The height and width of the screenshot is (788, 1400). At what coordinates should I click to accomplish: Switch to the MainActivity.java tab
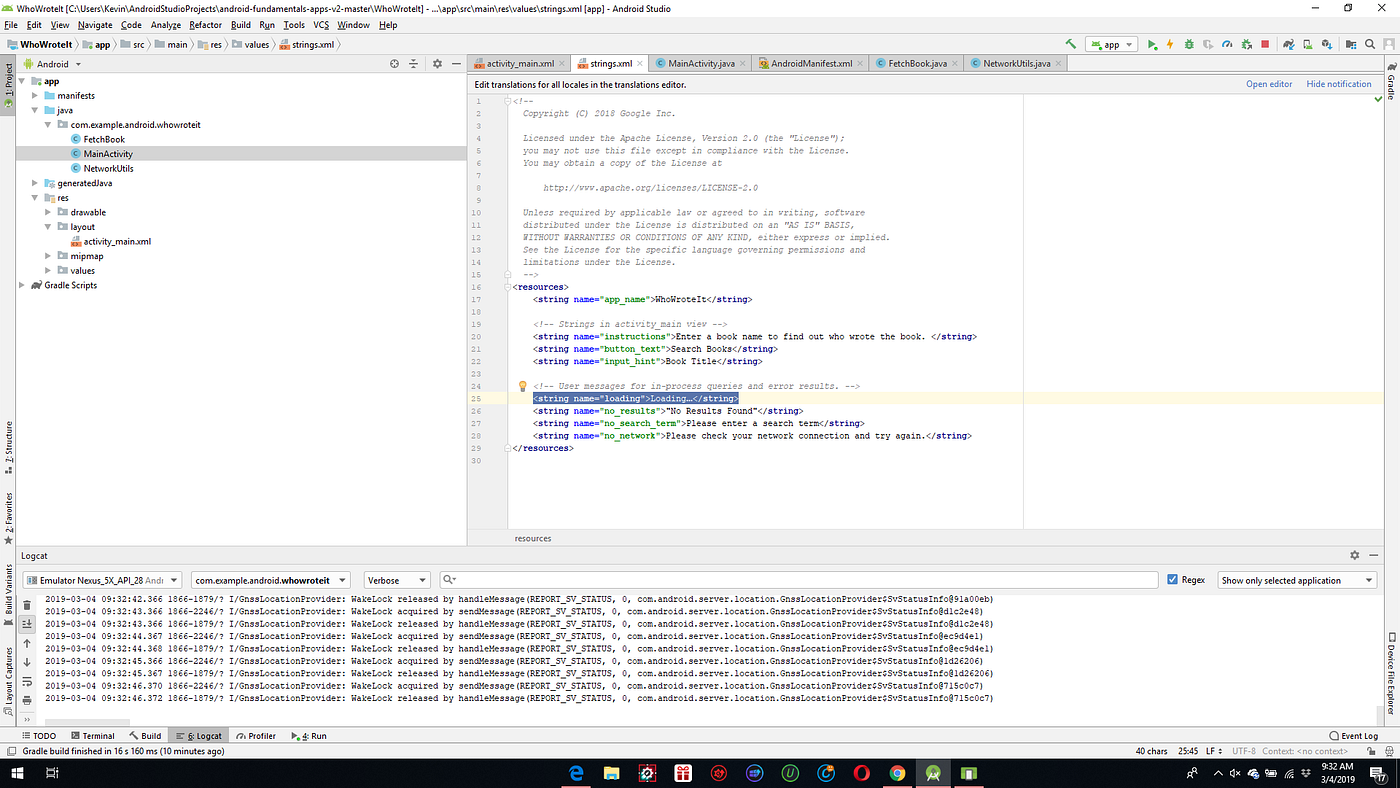click(x=700, y=62)
